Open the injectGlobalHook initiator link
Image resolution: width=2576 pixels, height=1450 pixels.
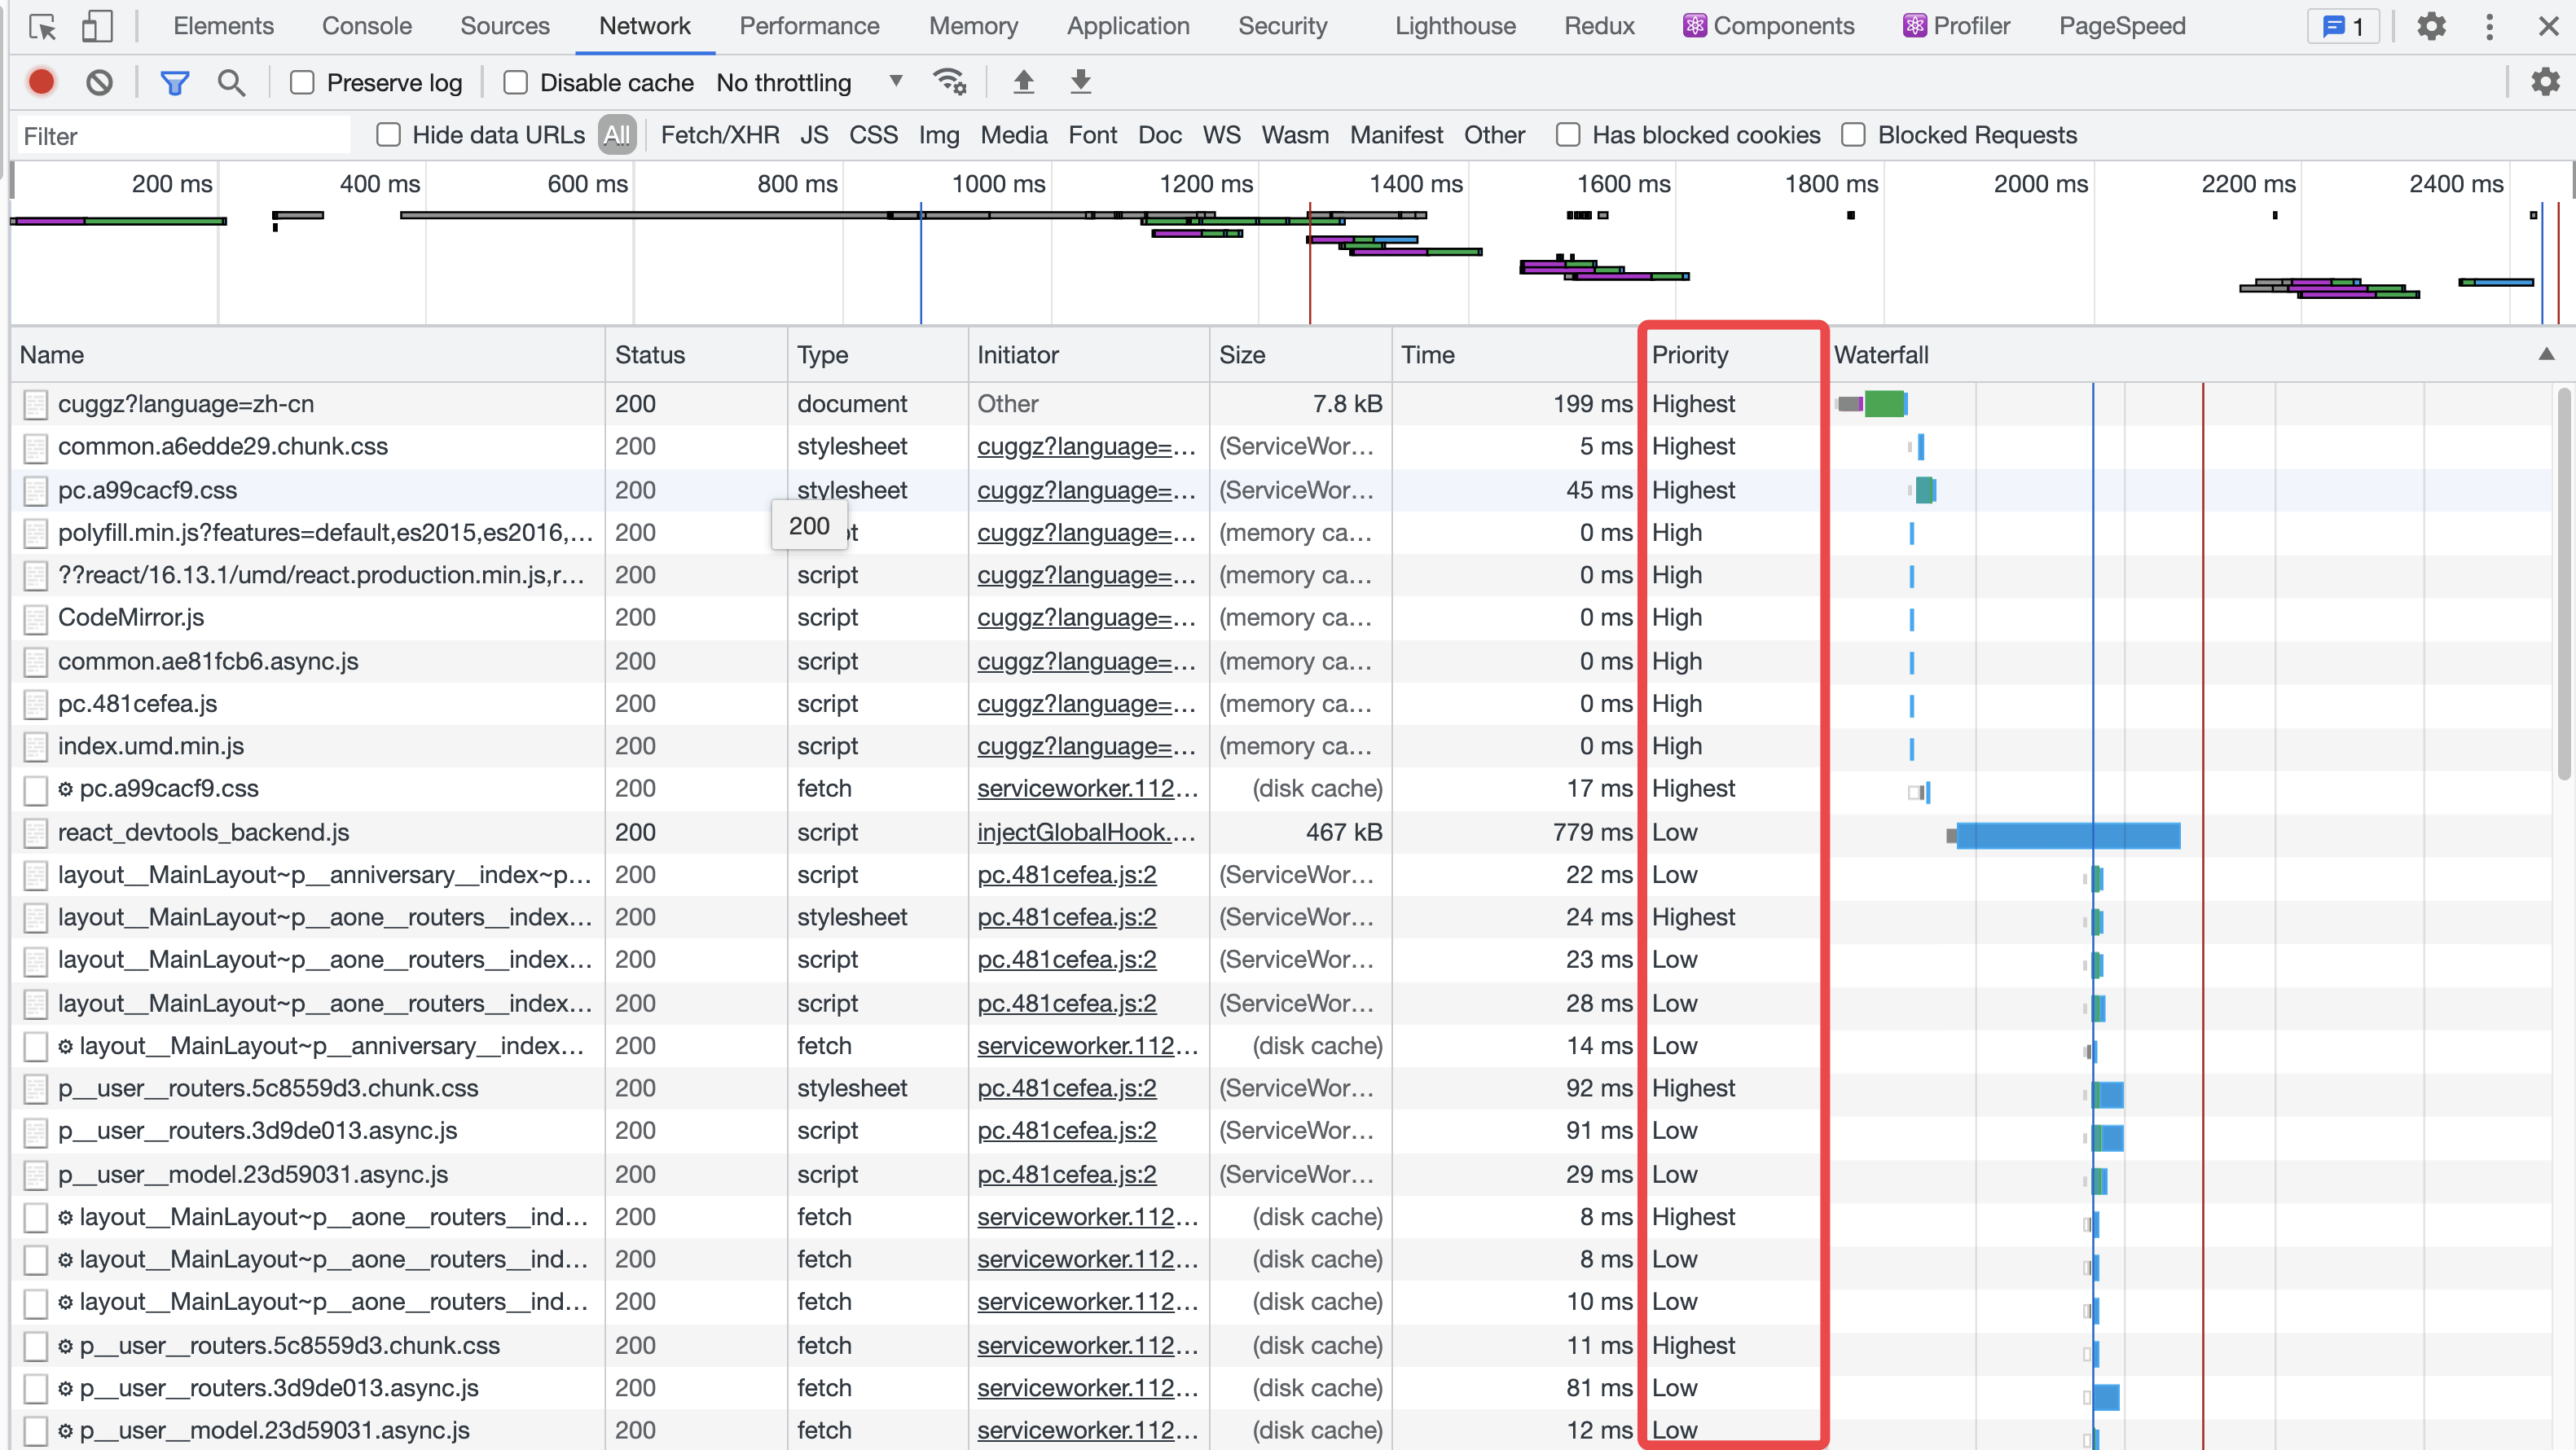[x=1086, y=832]
